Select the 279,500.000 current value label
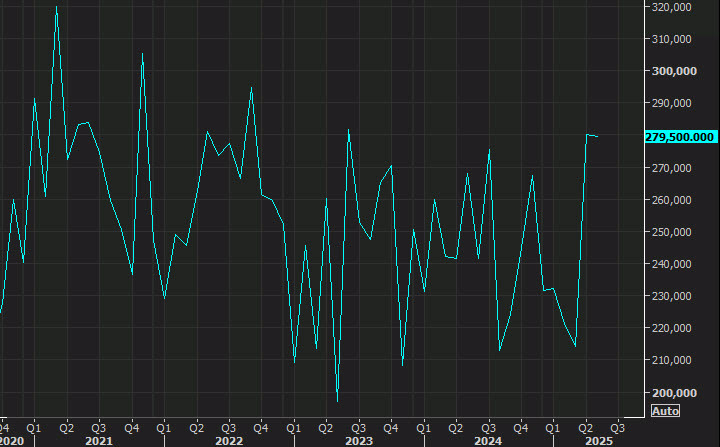The image size is (720, 447). [681, 137]
